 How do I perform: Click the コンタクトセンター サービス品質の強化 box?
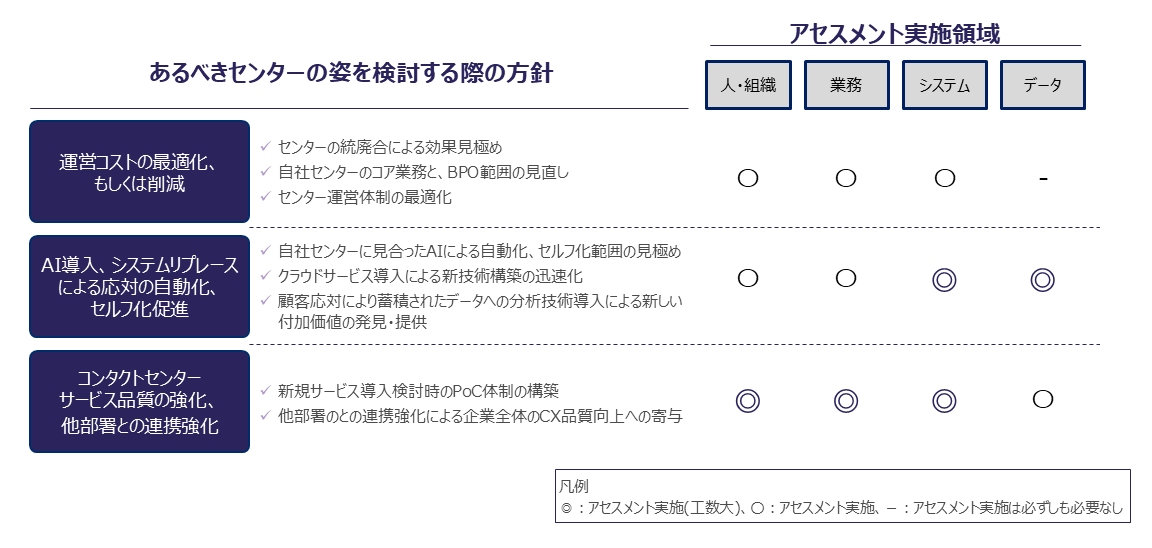point(139,401)
